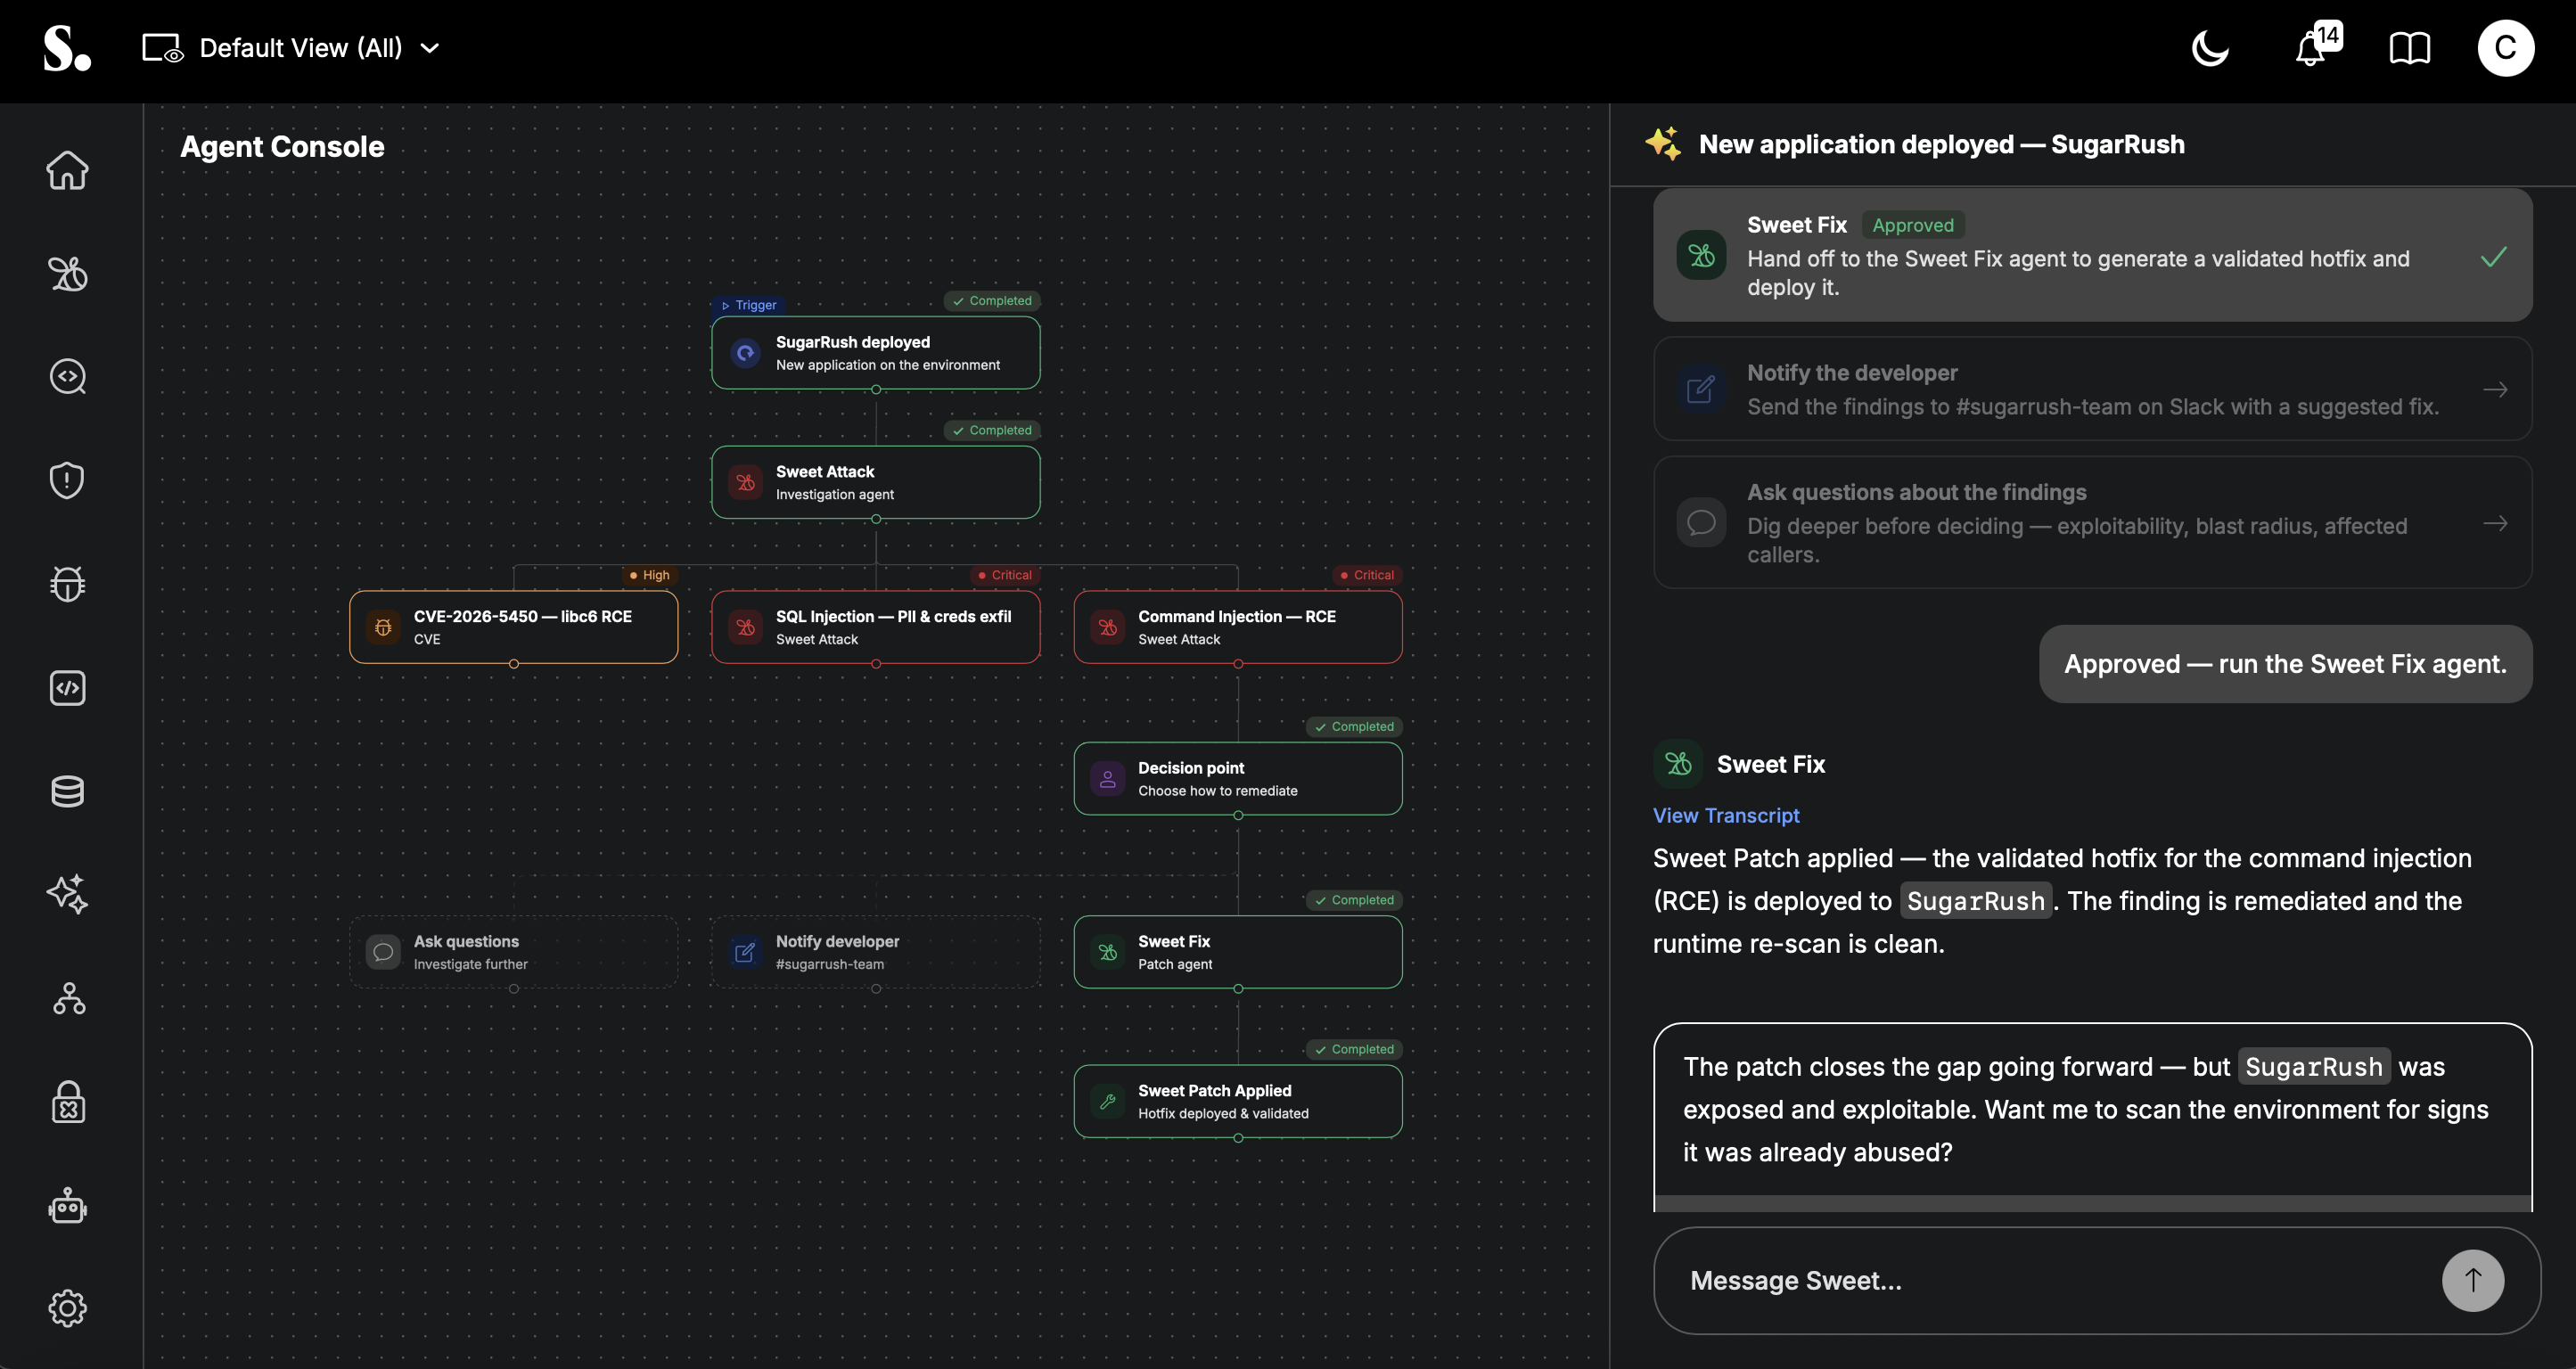Click the Sweet Attack node's red bee icon
Image resolution: width=2576 pixels, height=1369 pixels.
pyautogui.click(x=746, y=482)
